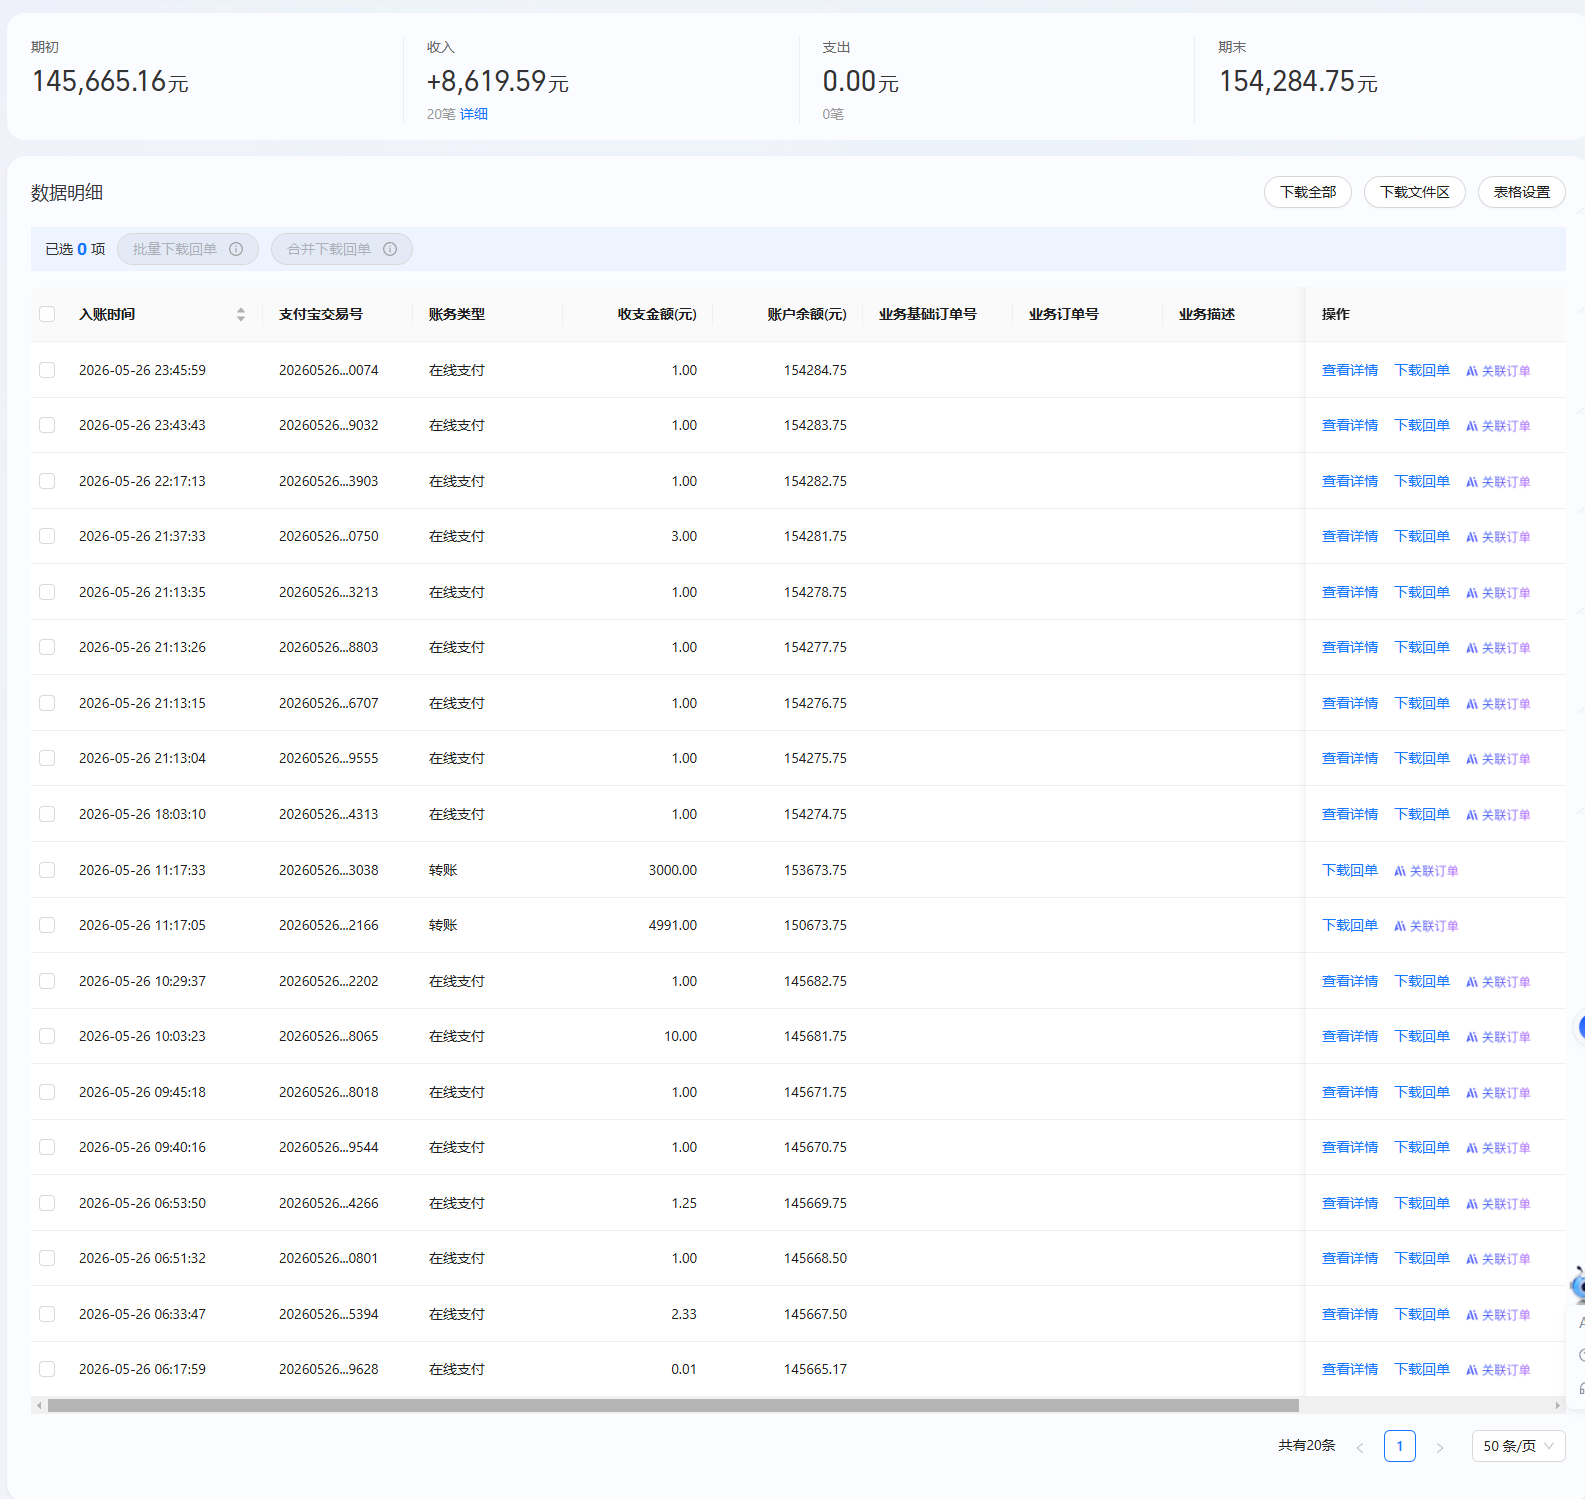Click the 收支金额(元) column header
Screen dimensions: 1585x1499
pos(657,314)
